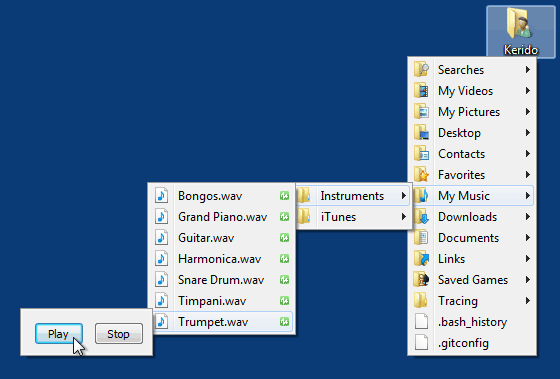Screen dimensions: 560x379
Task: Click green preview badge next to Harmonica.wav
Action: 284,259
